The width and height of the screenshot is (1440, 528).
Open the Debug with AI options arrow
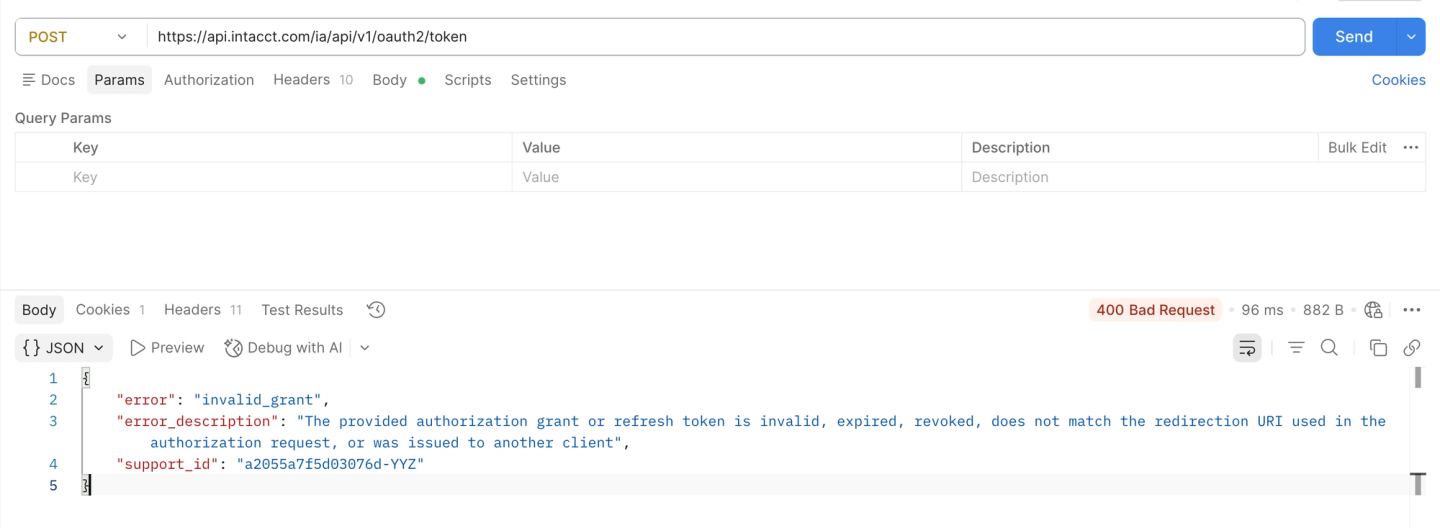coord(365,348)
